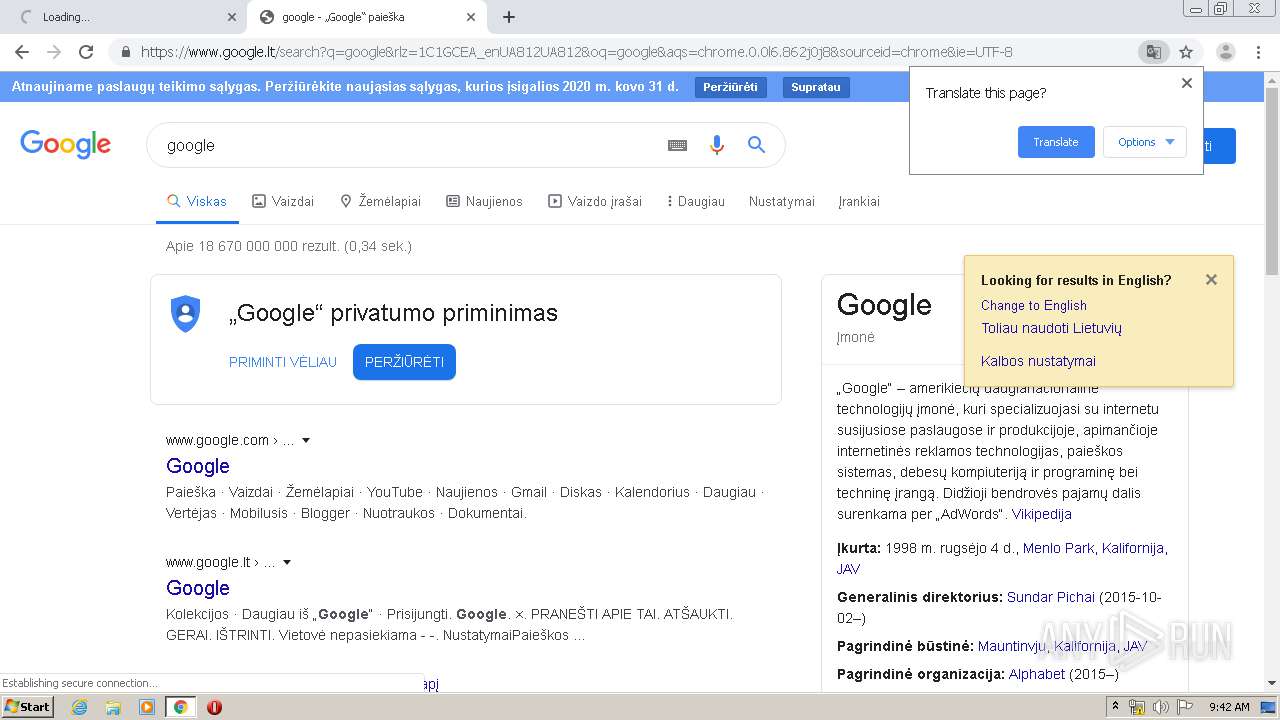Image resolution: width=1280 pixels, height=720 pixels.
Task: Open Įrankiai tools menu
Action: (859, 201)
